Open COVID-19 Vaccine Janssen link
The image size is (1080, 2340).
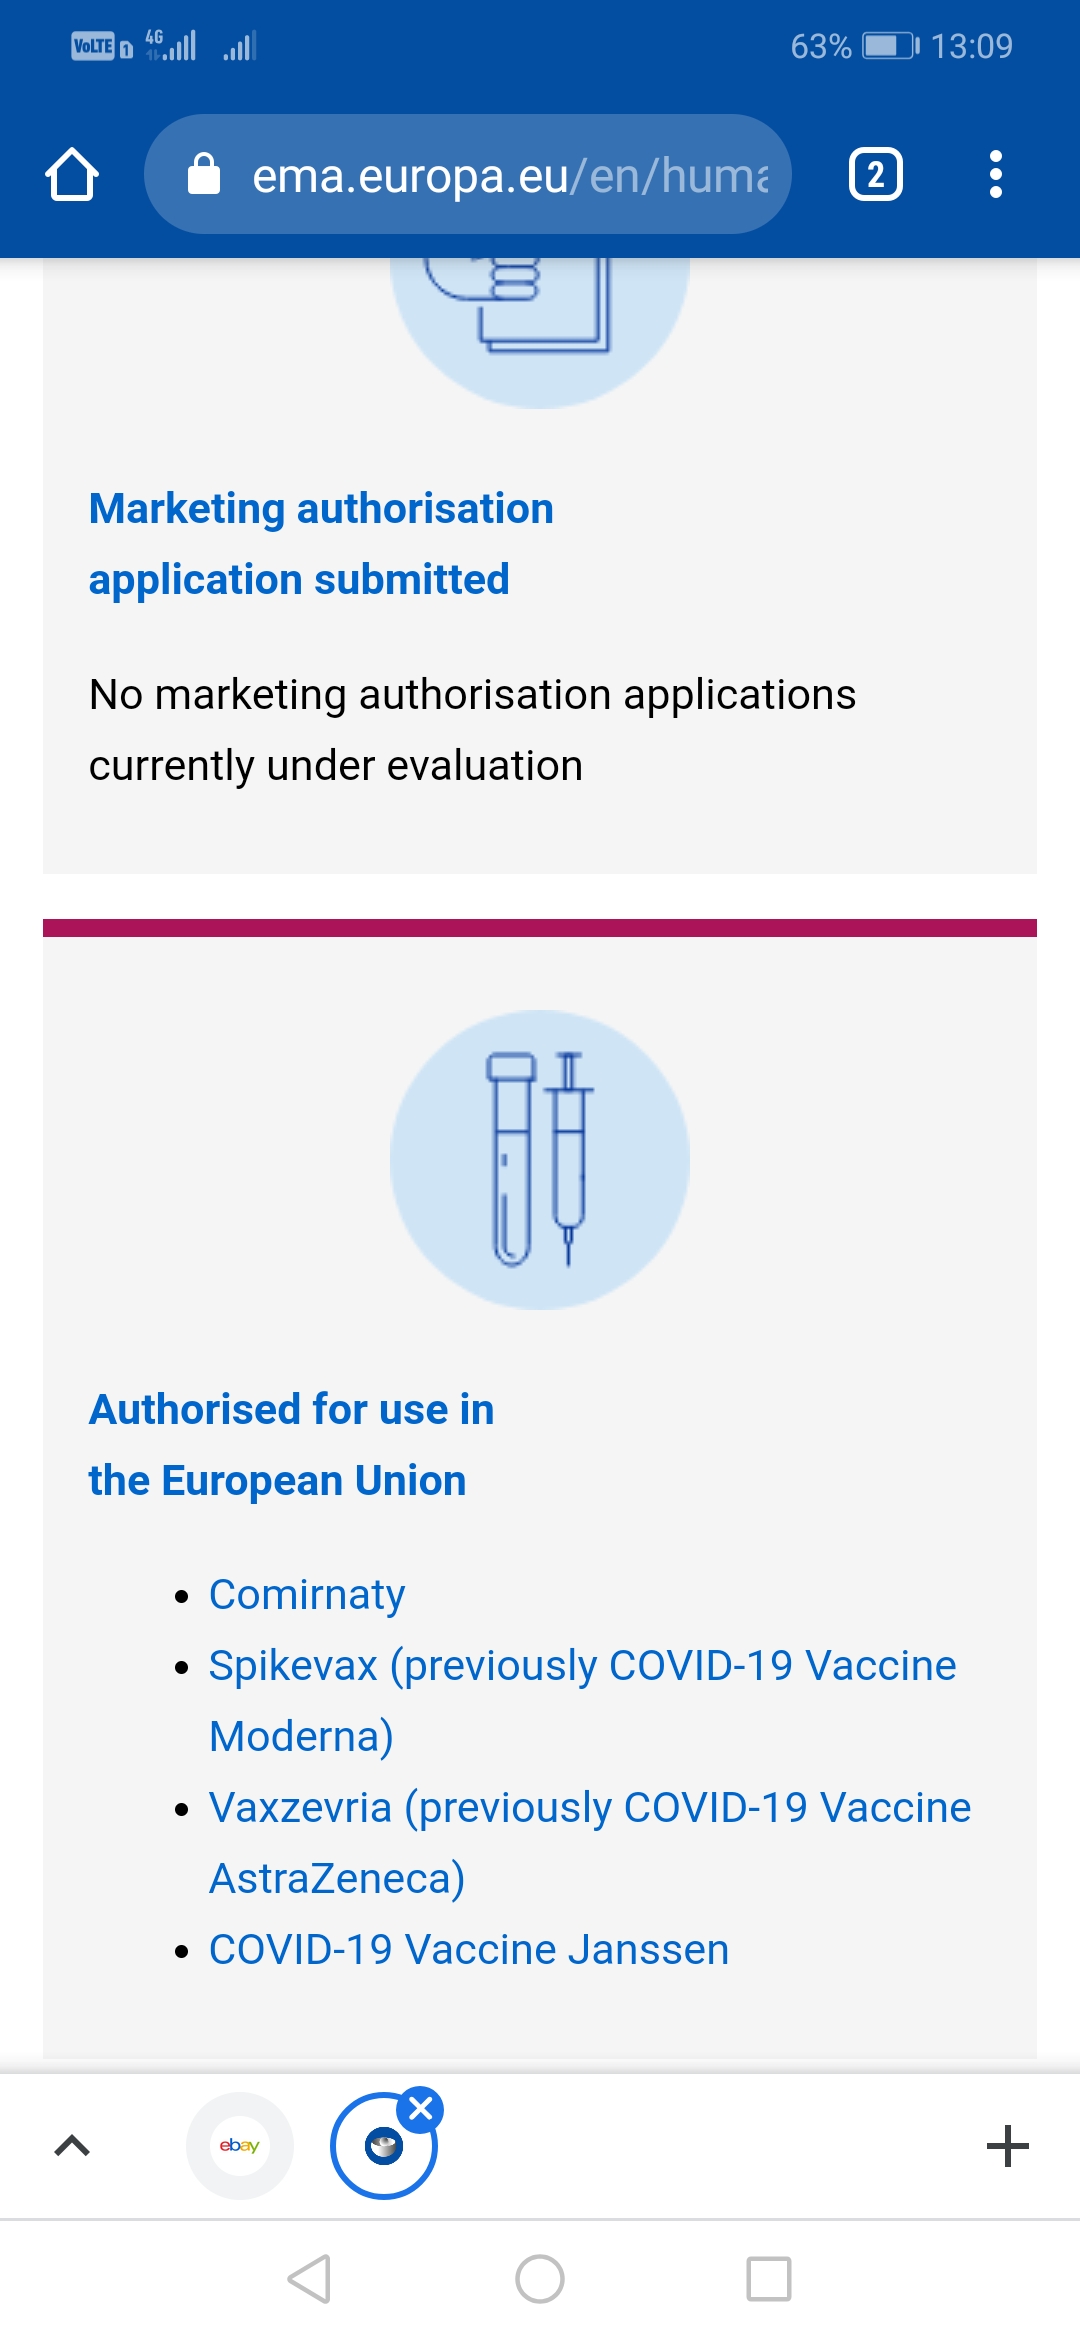469,1949
